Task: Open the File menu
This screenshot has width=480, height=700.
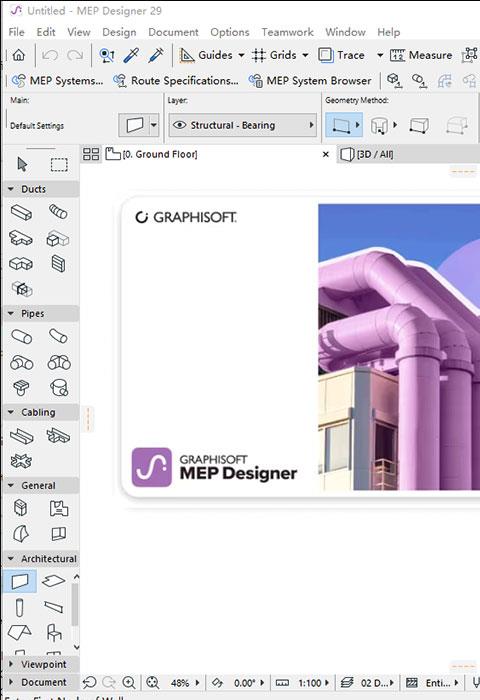Action: (x=17, y=32)
